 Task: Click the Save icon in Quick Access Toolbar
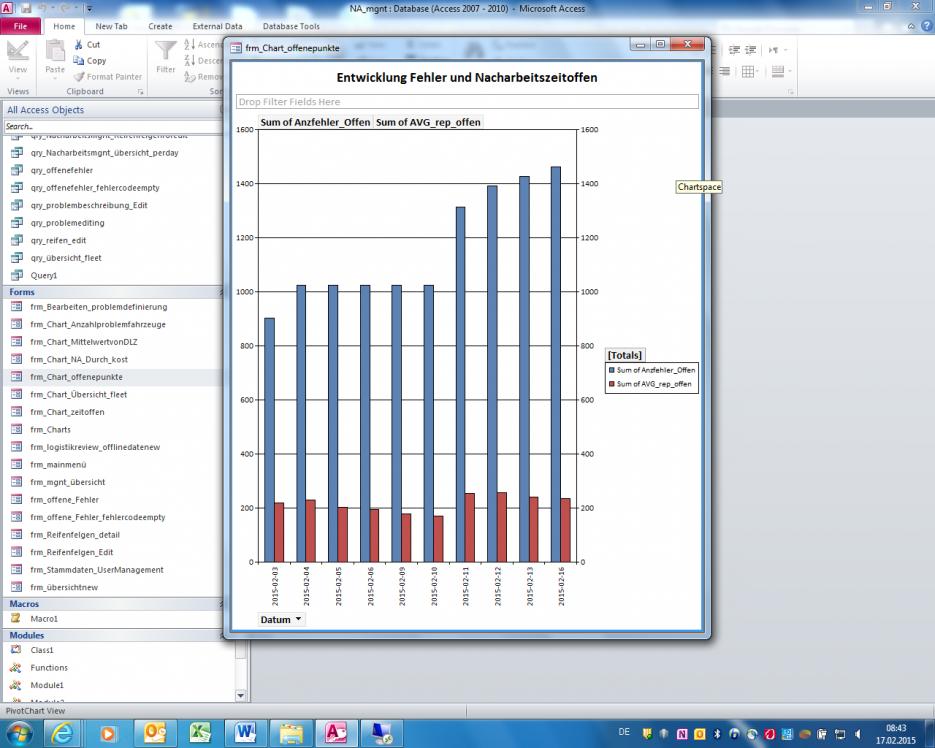(25, 8)
